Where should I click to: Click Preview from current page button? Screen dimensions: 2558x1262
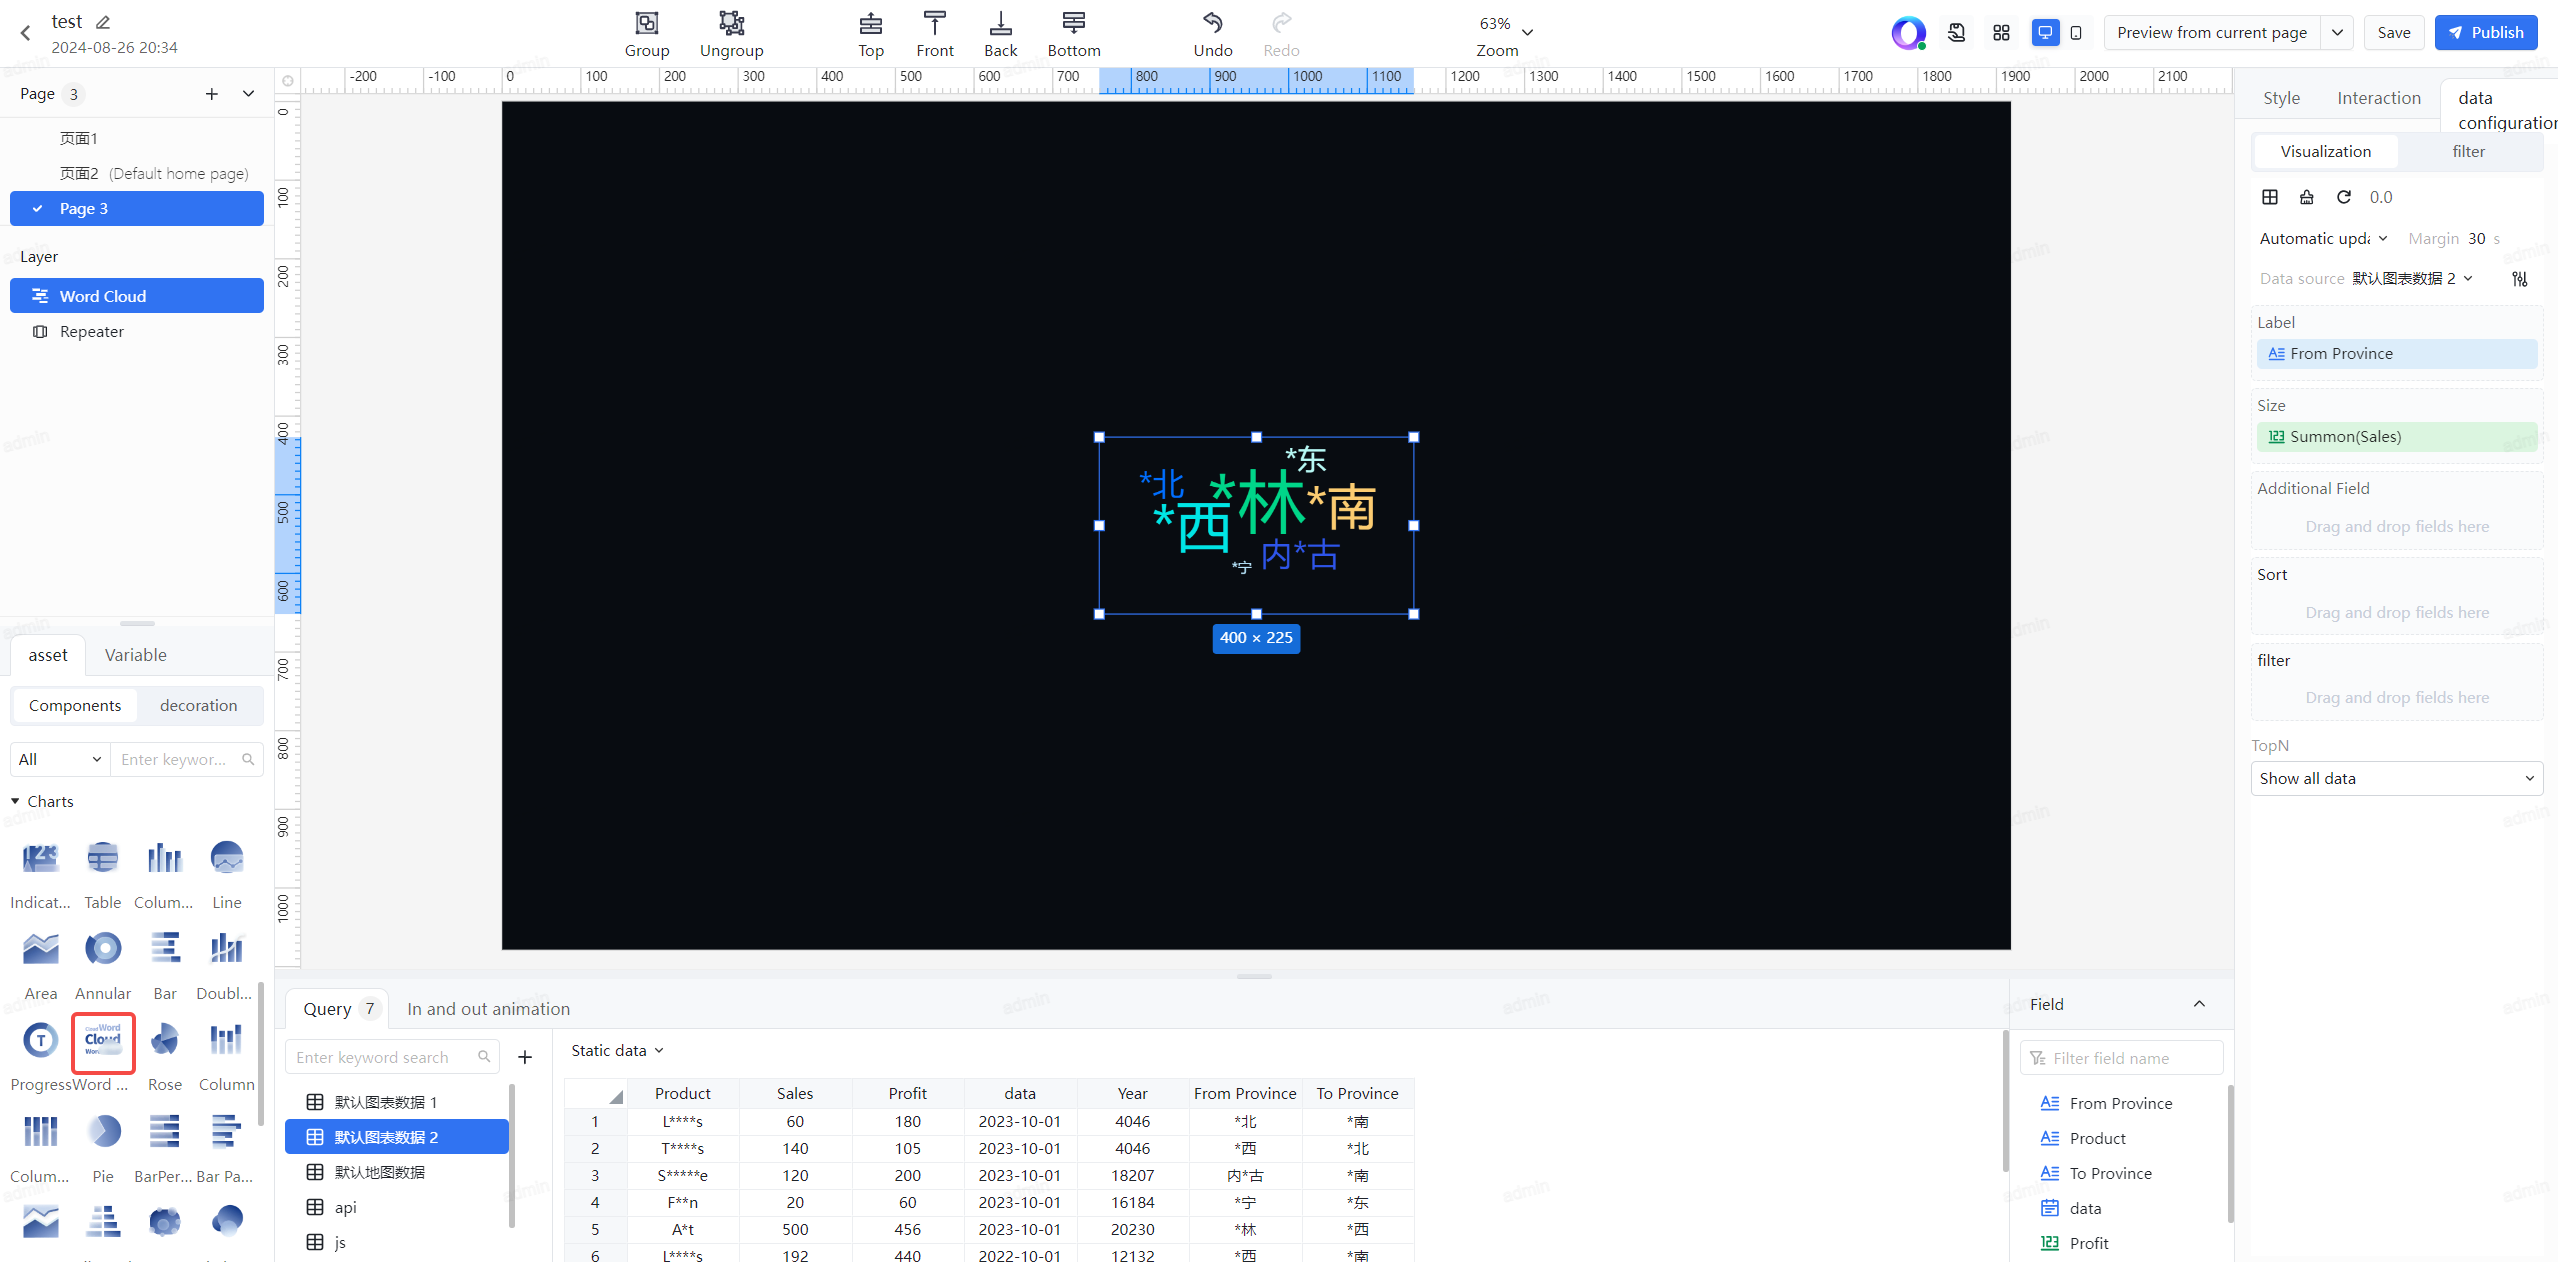(x=2211, y=33)
